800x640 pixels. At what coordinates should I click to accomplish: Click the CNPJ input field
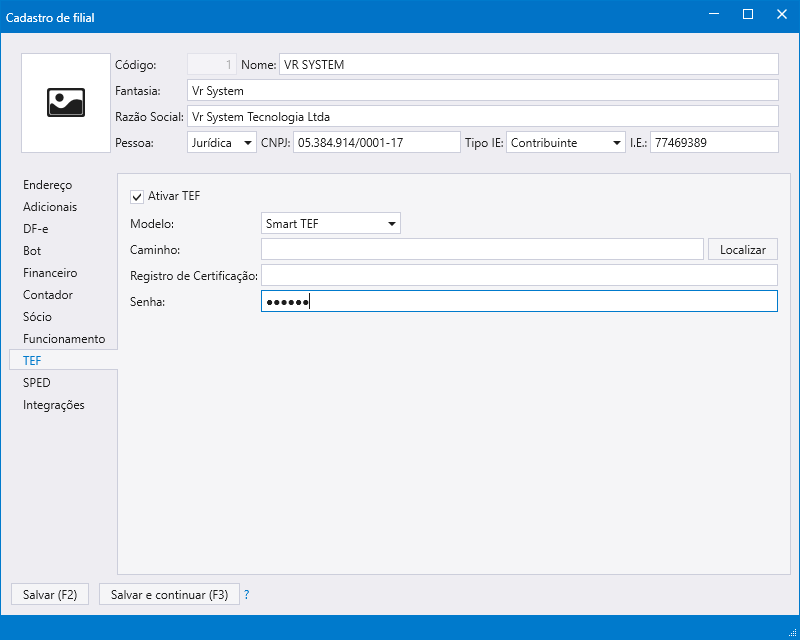(x=377, y=142)
